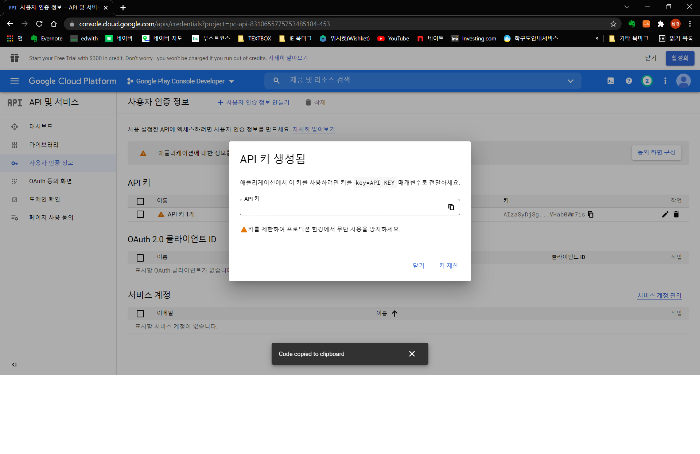The height and width of the screenshot is (454, 700).
Task: Click the delete trash button in page header
Action: click(x=315, y=103)
